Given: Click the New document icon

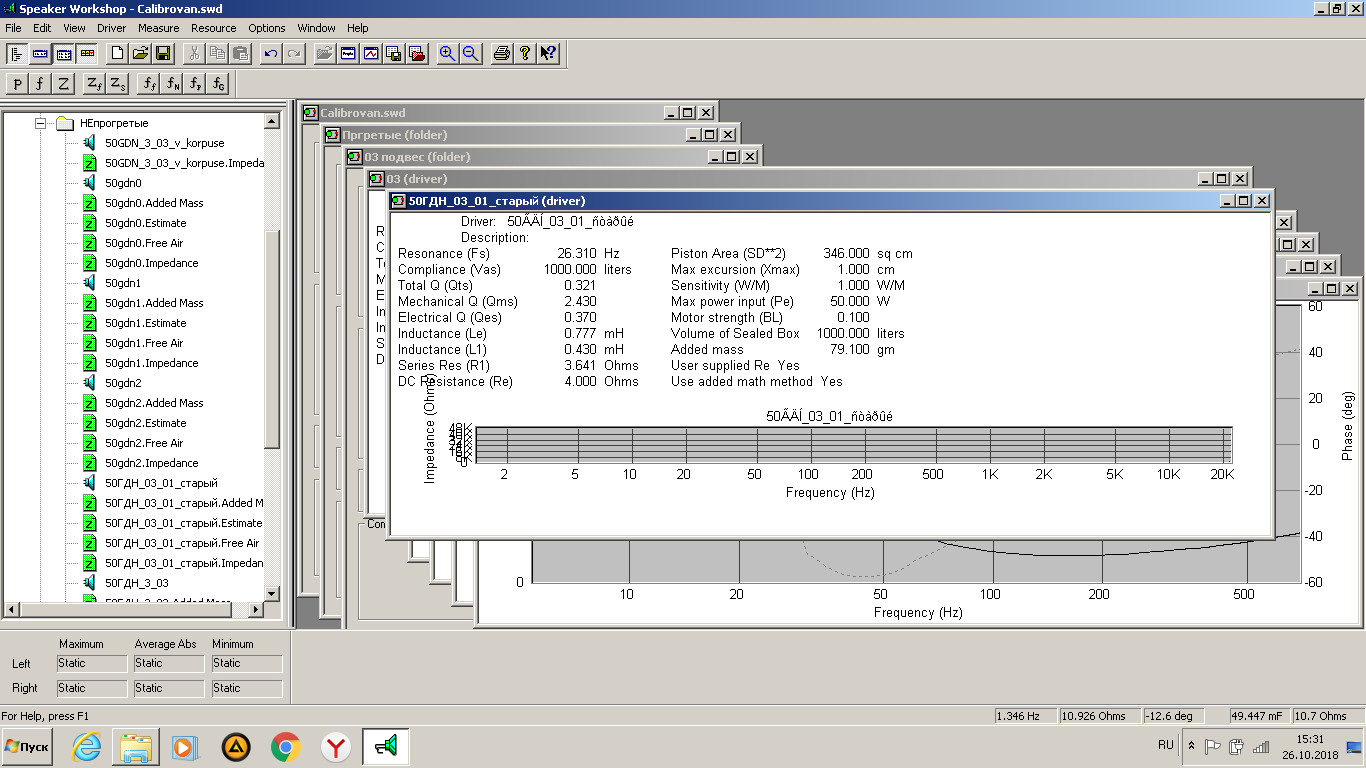Looking at the screenshot, I should [x=117, y=54].
